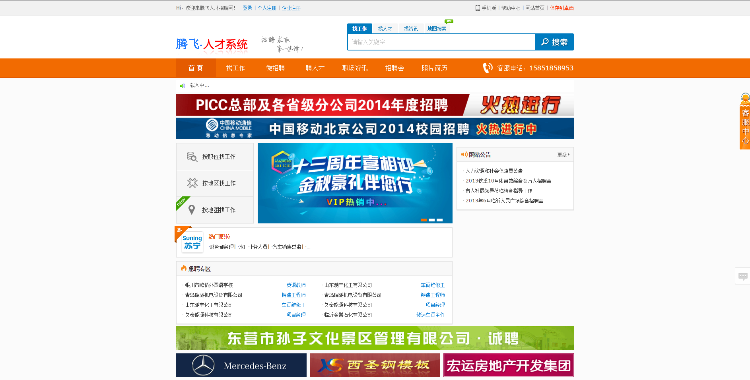Click the telephone icon in orange navbar

[487, 68]
